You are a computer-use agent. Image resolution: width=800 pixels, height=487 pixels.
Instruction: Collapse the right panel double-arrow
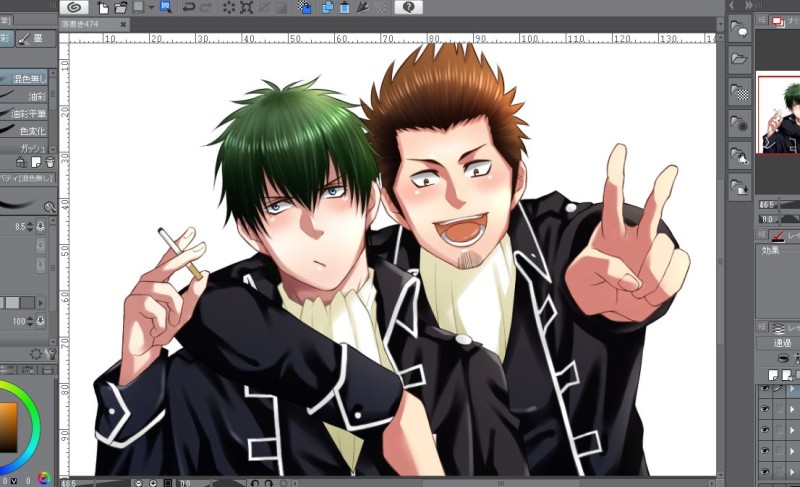(748, 5)
